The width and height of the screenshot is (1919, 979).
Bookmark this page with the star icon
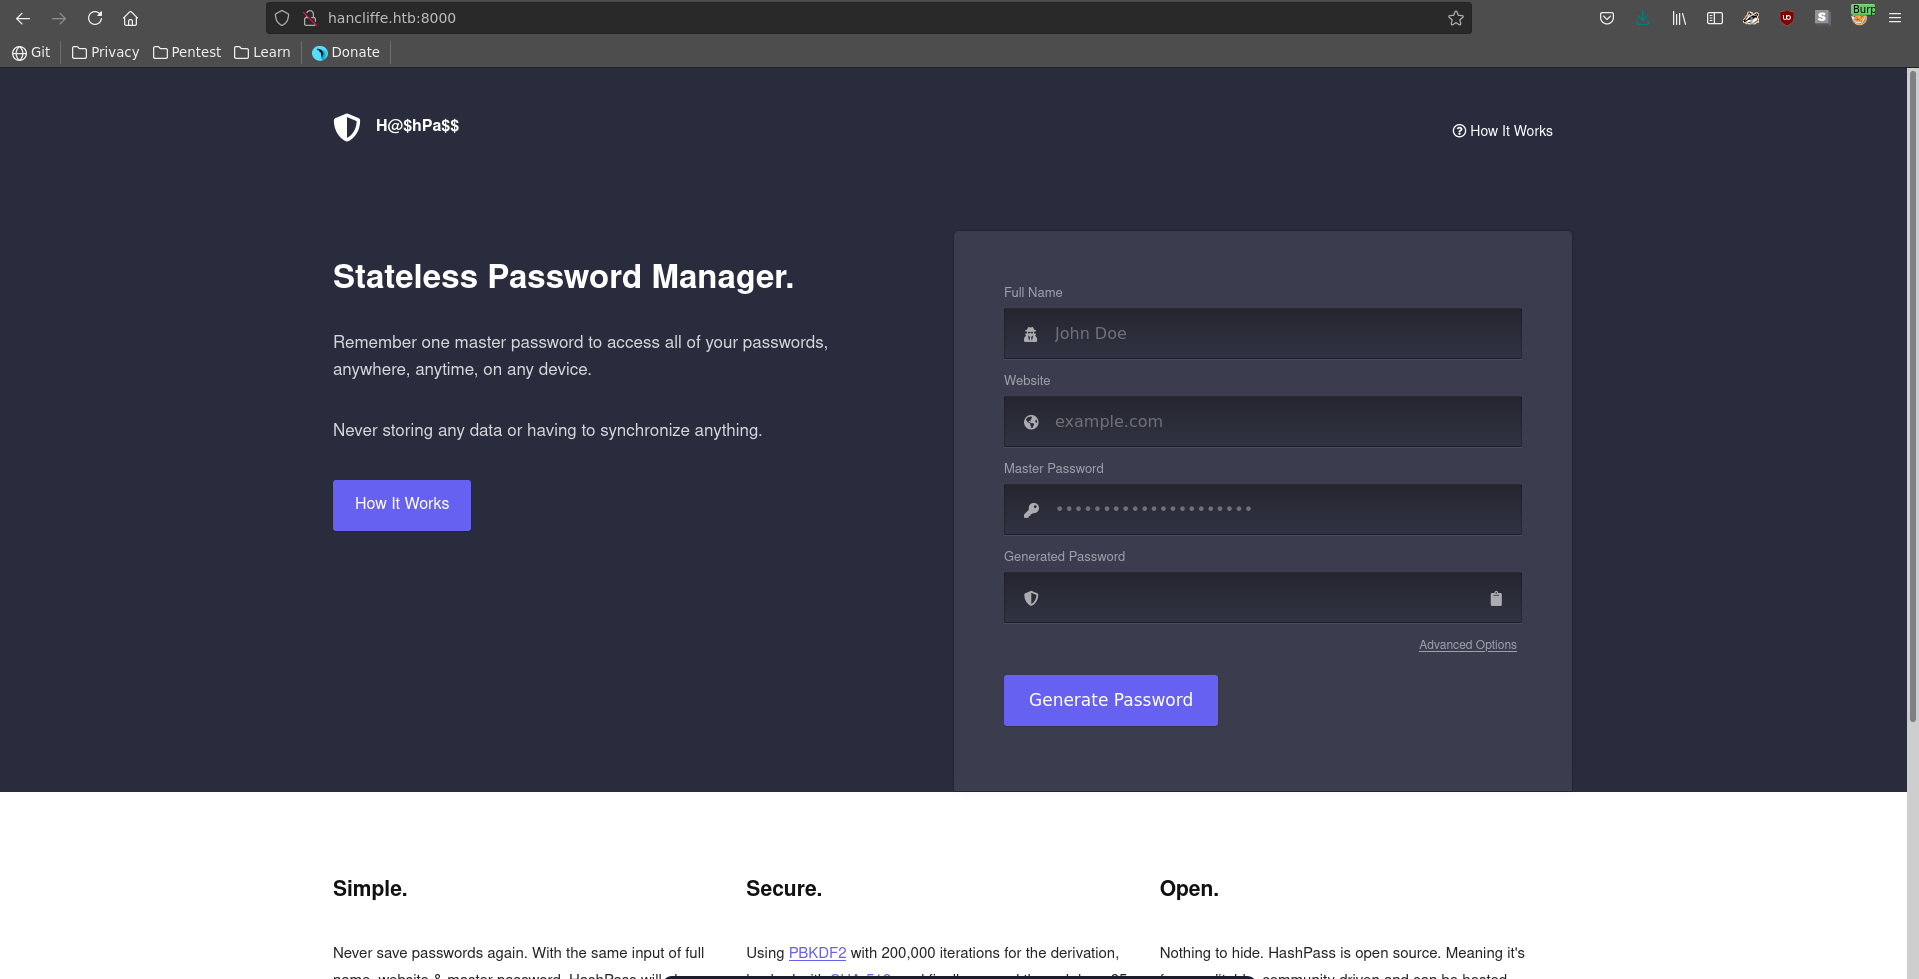[x=1455, y=18]
